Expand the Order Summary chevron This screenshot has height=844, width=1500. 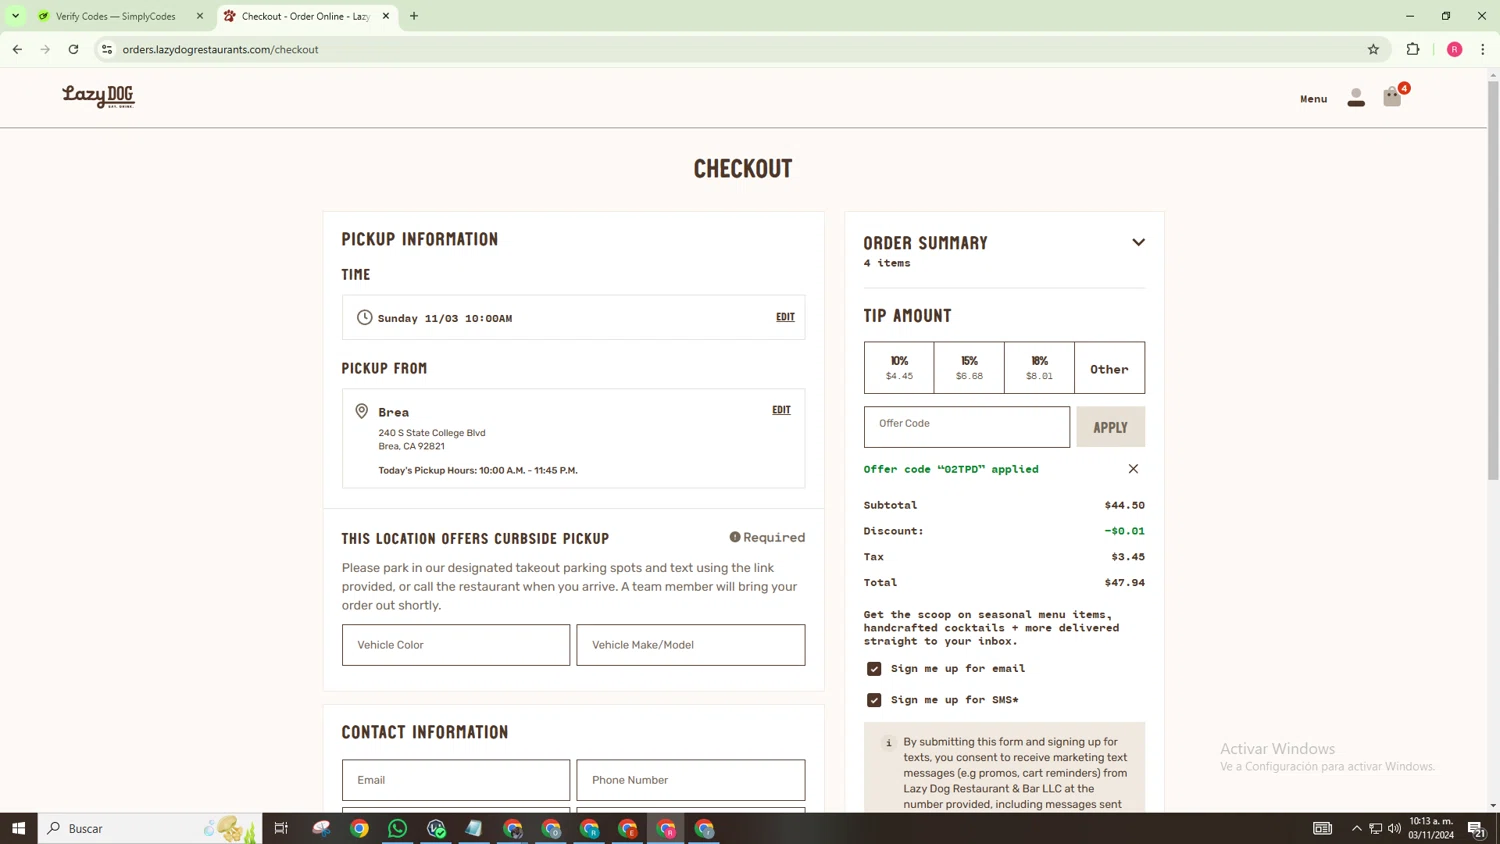click(x=1138, y=242)
